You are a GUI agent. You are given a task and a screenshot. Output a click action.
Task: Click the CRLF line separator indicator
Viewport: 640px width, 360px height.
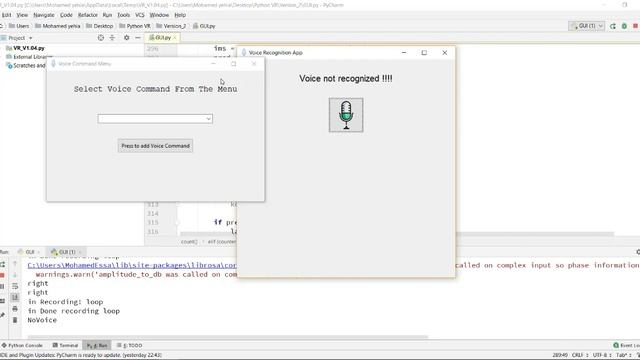click(580, 355)
